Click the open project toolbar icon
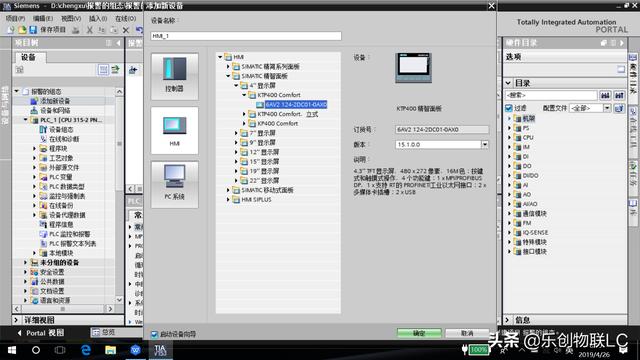The height and width of the screenshot is (360, 640). pos(22,30)
